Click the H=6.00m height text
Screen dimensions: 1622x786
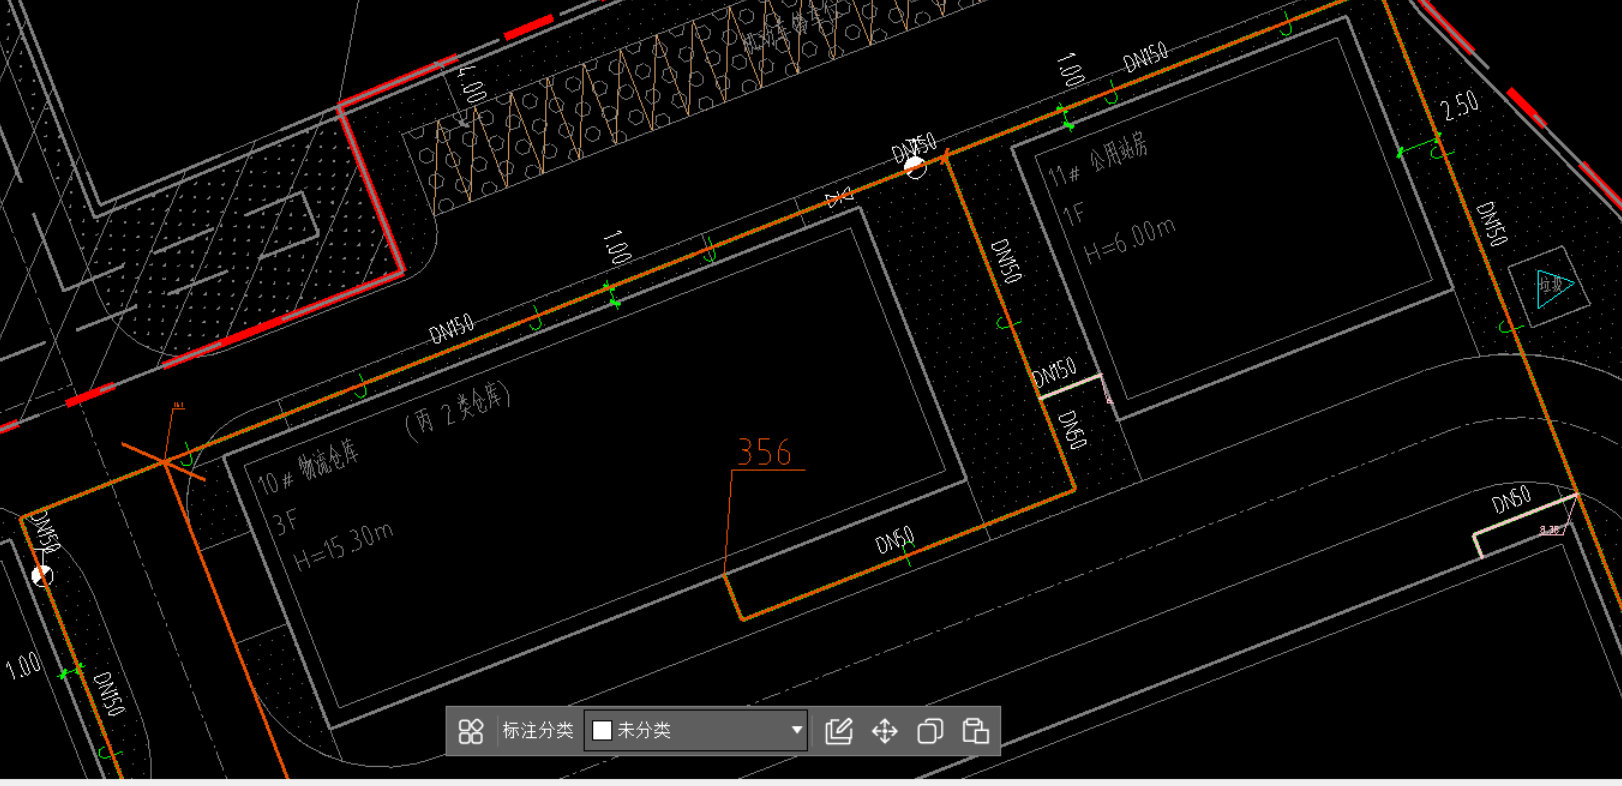coord(1130,241)
